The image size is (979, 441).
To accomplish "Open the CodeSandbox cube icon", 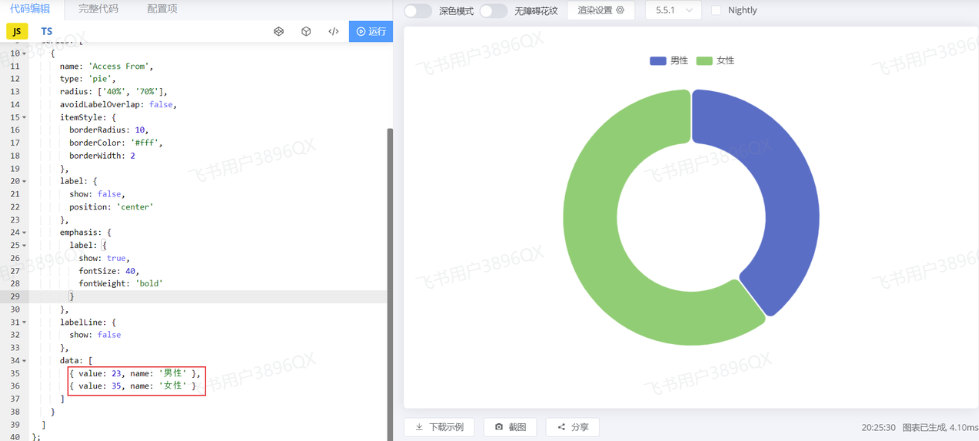I will pos(306,31).
